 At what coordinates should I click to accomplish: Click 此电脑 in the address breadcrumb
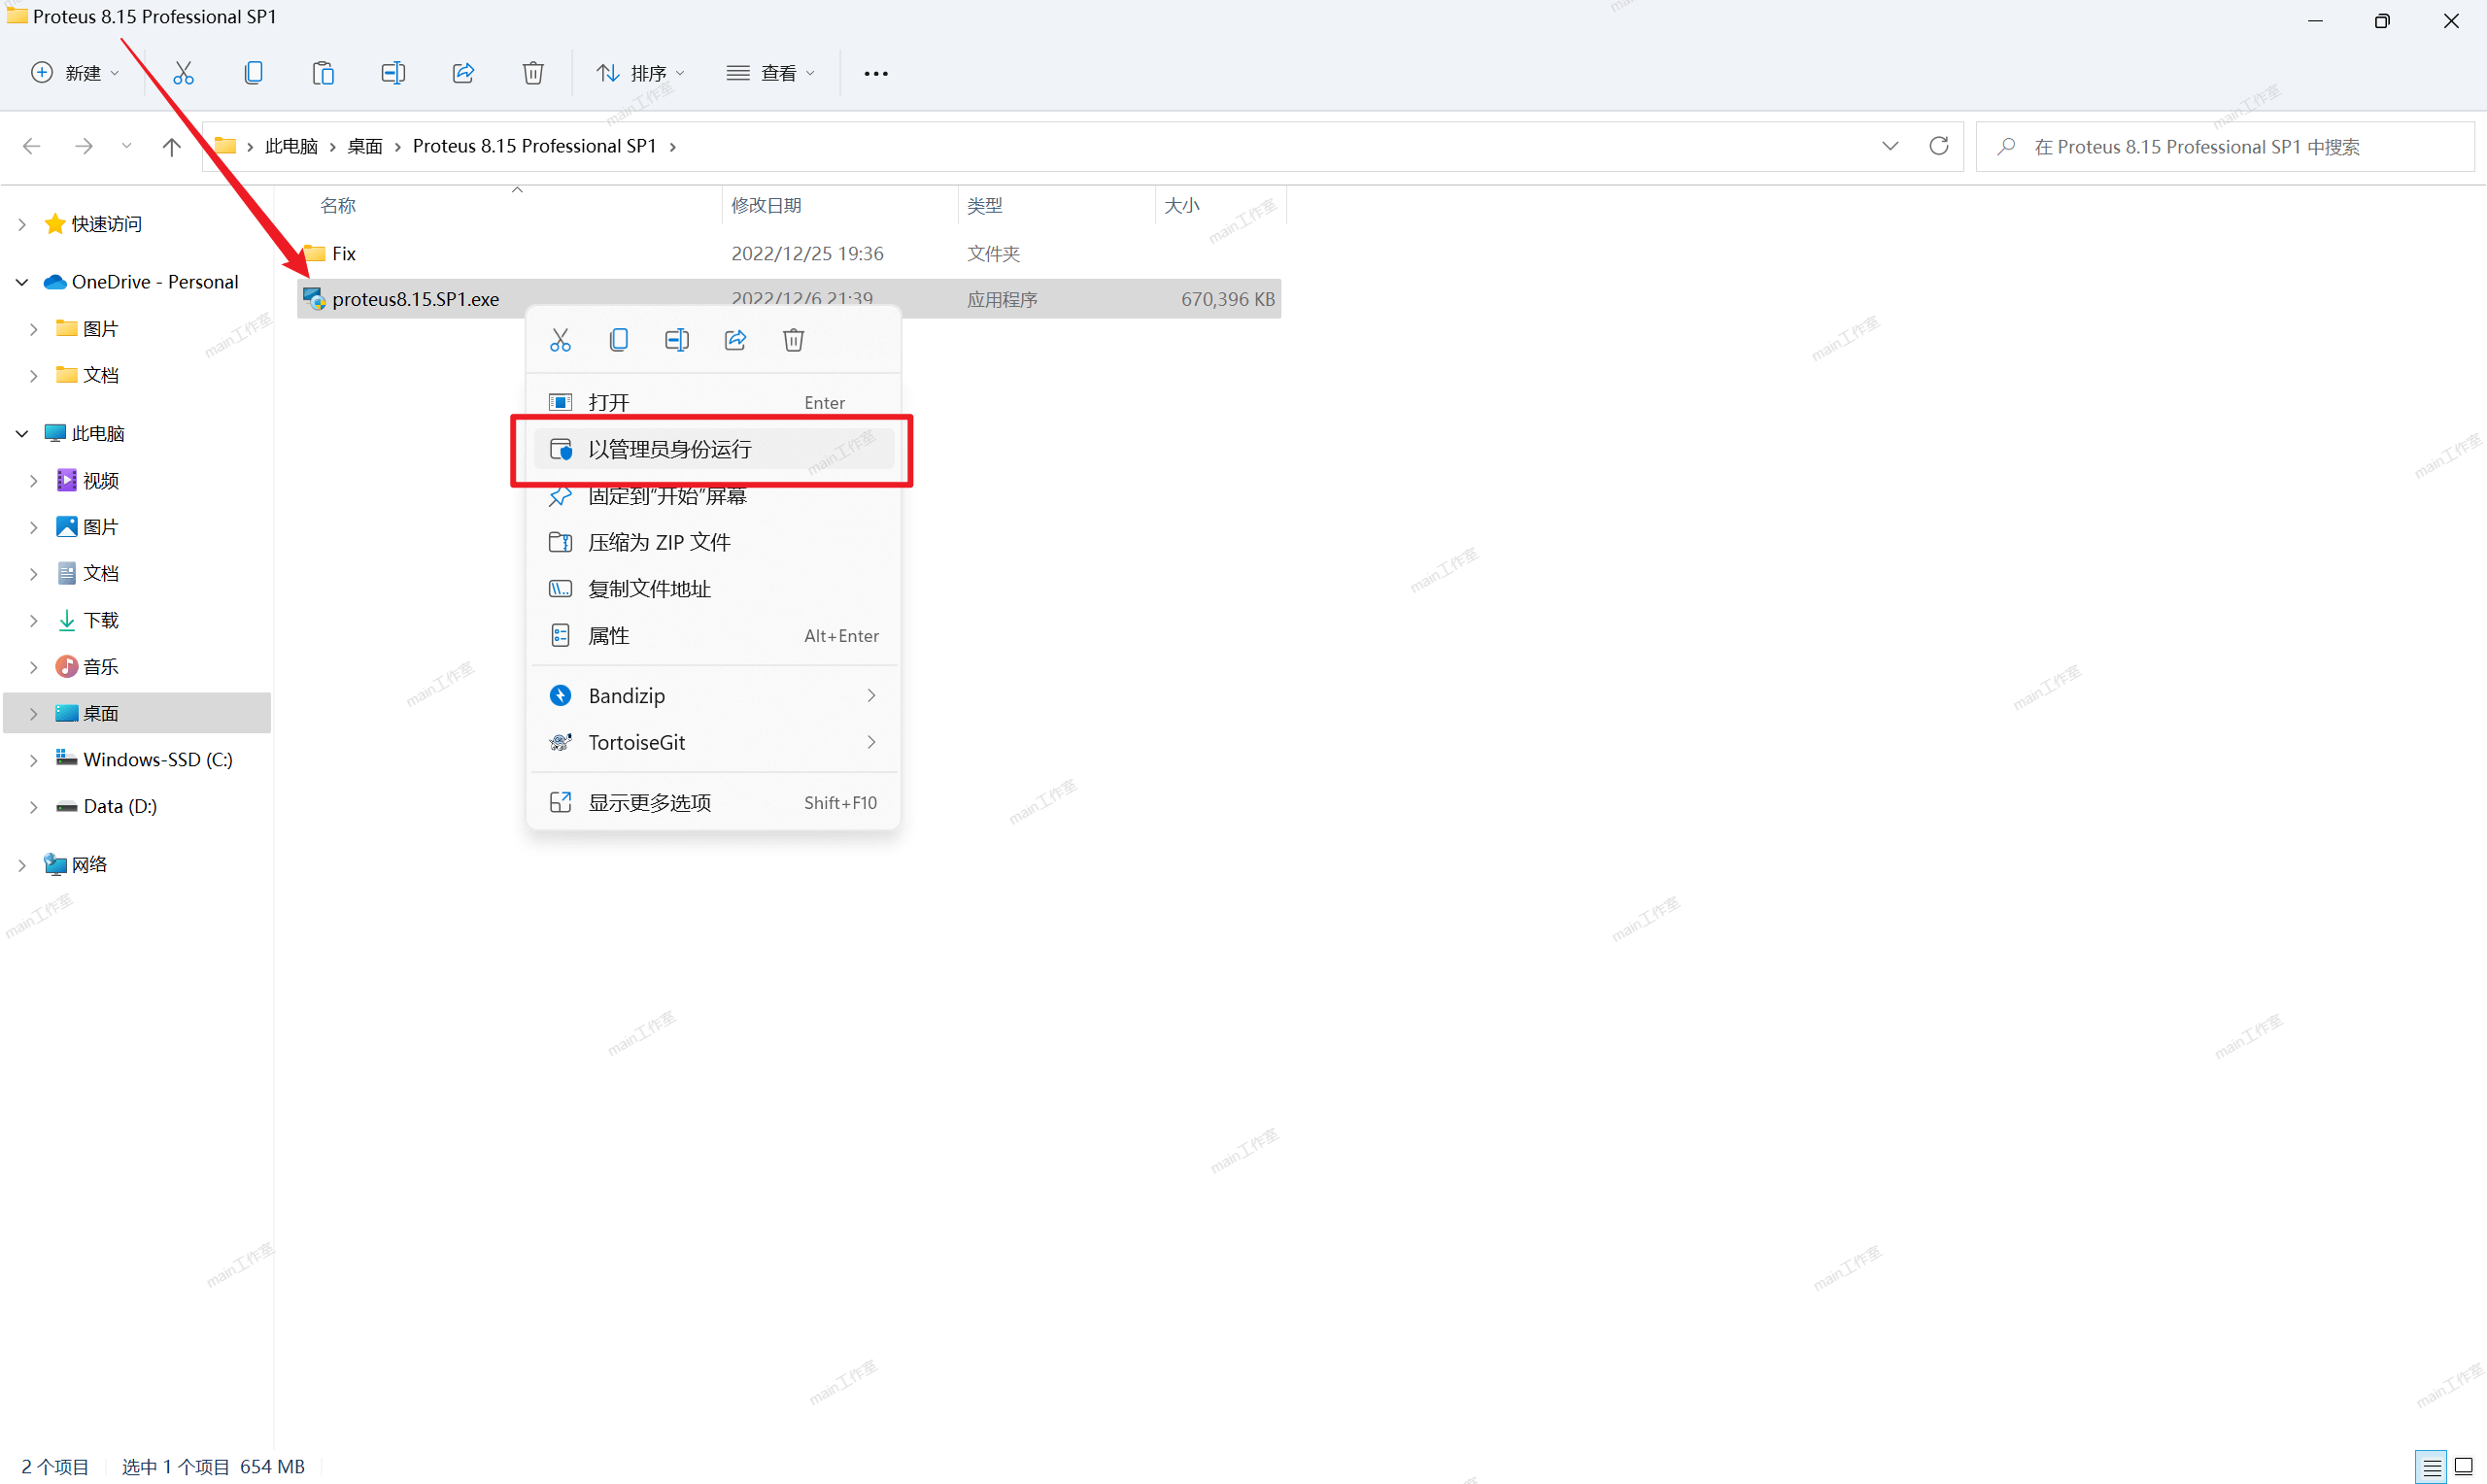[x=291, y=146]
